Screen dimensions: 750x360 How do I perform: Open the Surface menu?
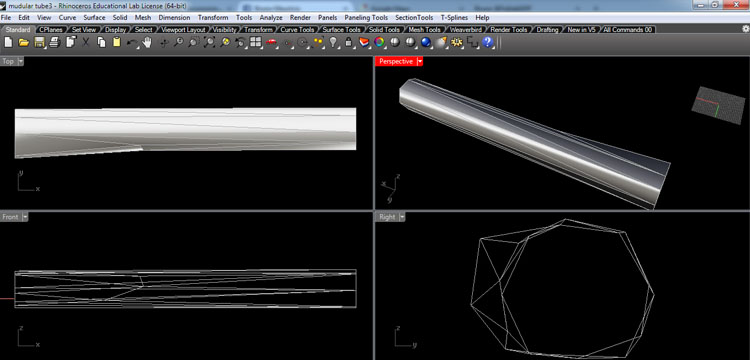click(94, 17)
